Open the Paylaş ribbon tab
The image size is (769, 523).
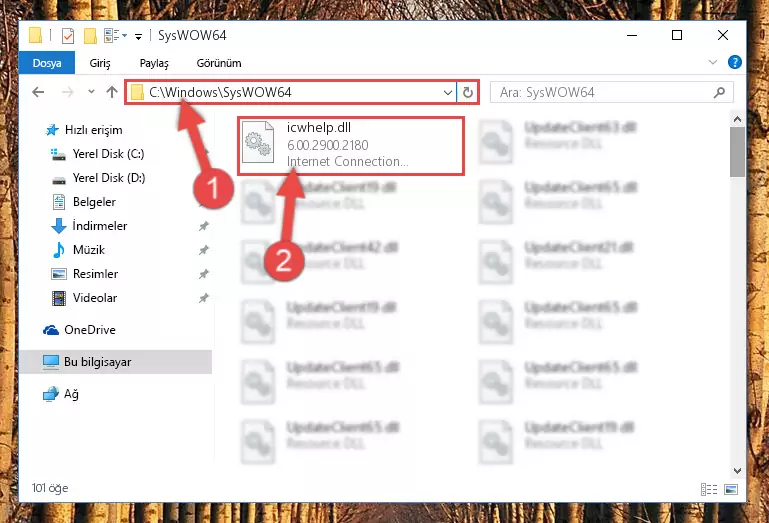click(154, 63)
